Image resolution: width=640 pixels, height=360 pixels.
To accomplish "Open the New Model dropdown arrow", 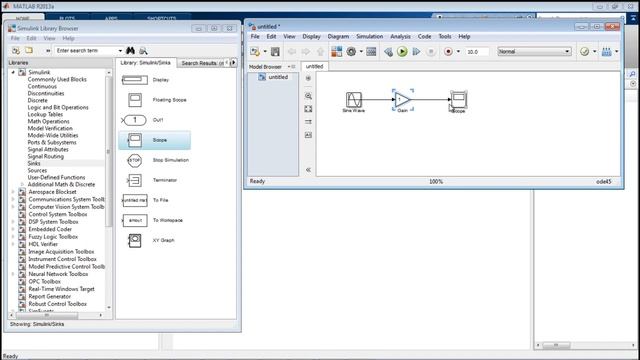I will 265,52.
